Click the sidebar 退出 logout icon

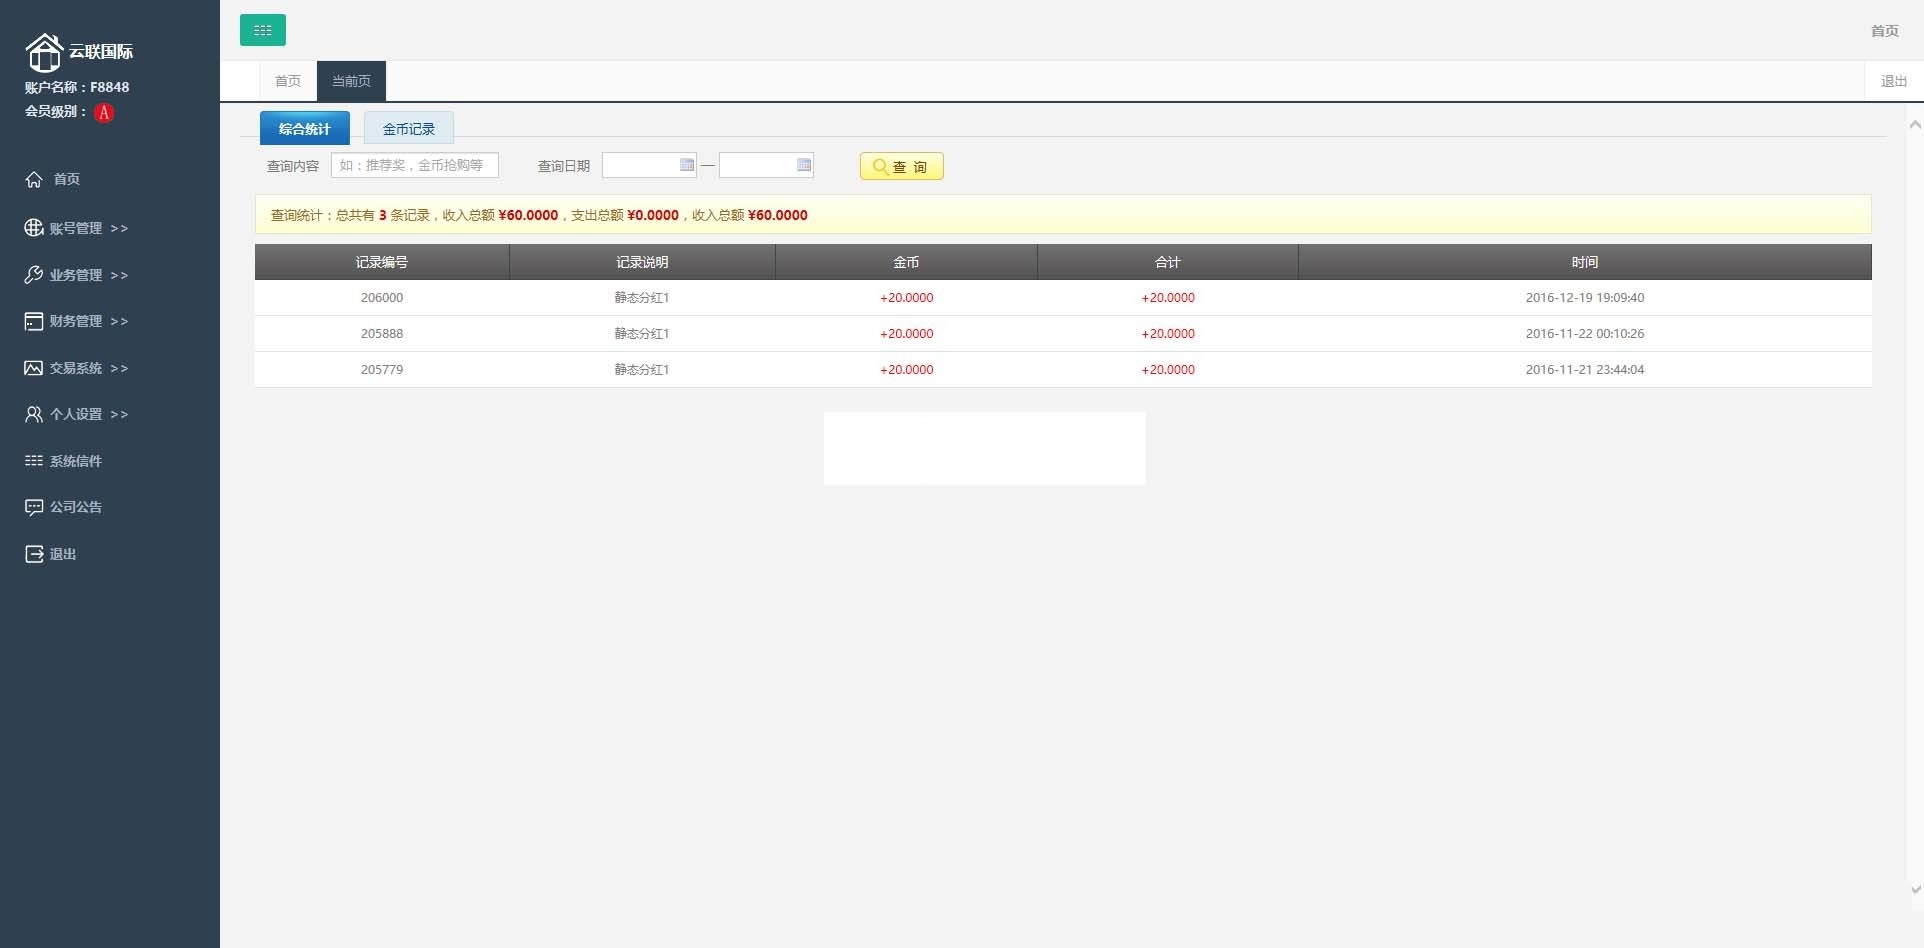34,554
